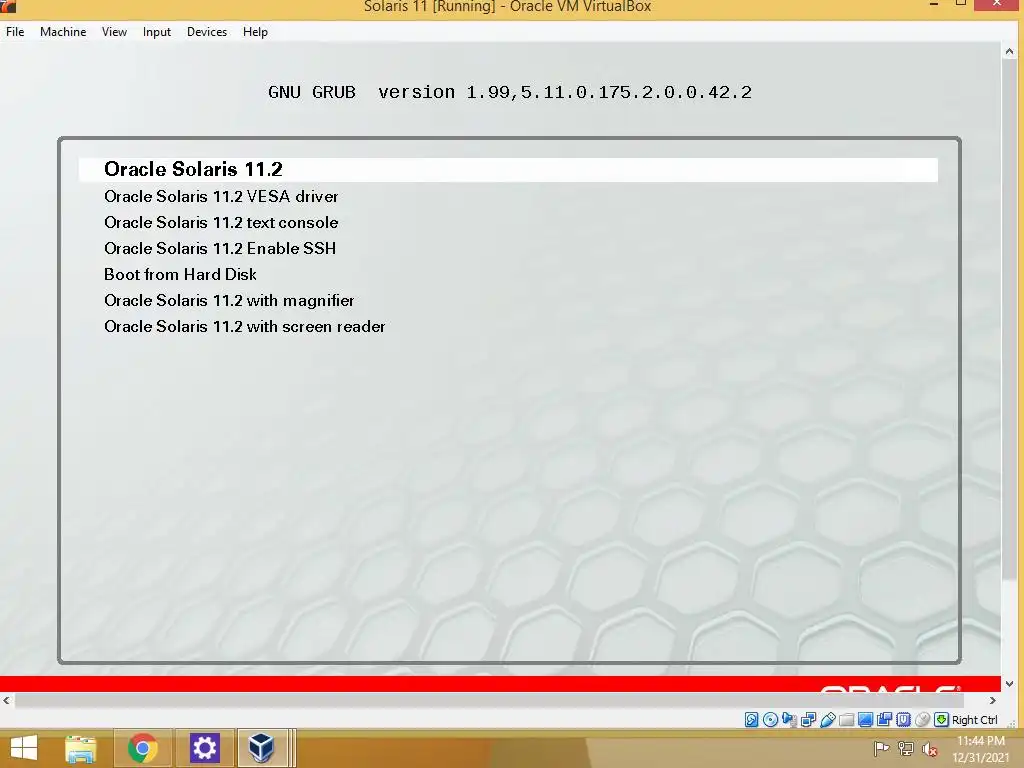
Task: Select Oracle Solaris 11.2 with screen reader
Action: 245,327
